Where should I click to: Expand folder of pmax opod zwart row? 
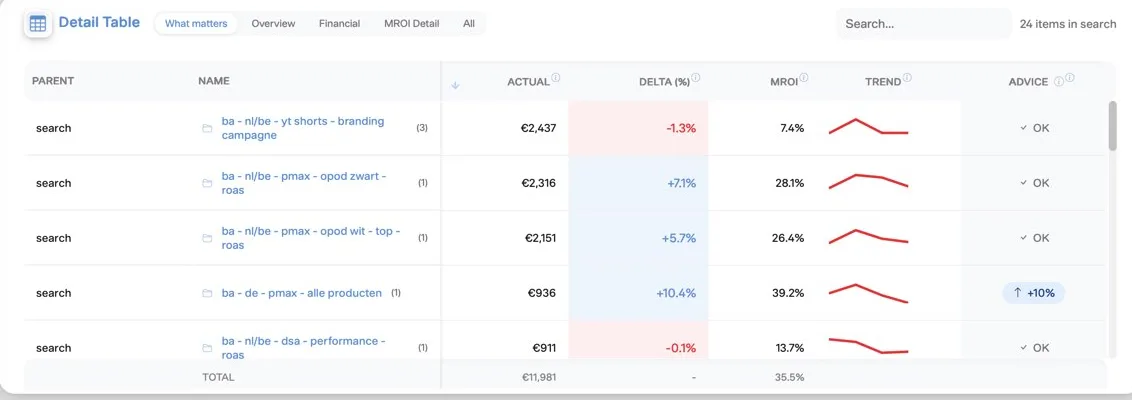[207, 183]
